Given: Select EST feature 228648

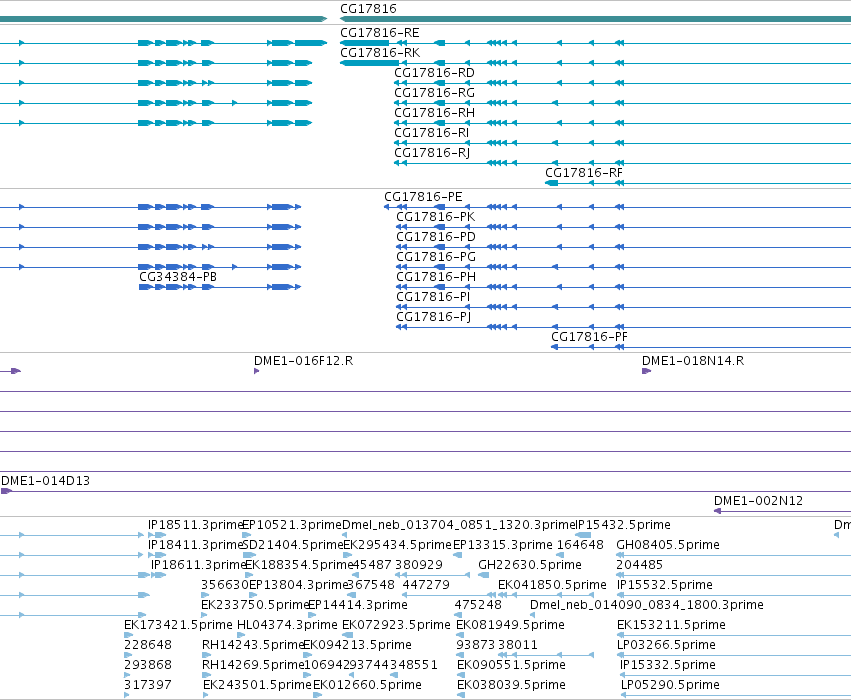Looking at the screenshot, I should tap(148, 645).
